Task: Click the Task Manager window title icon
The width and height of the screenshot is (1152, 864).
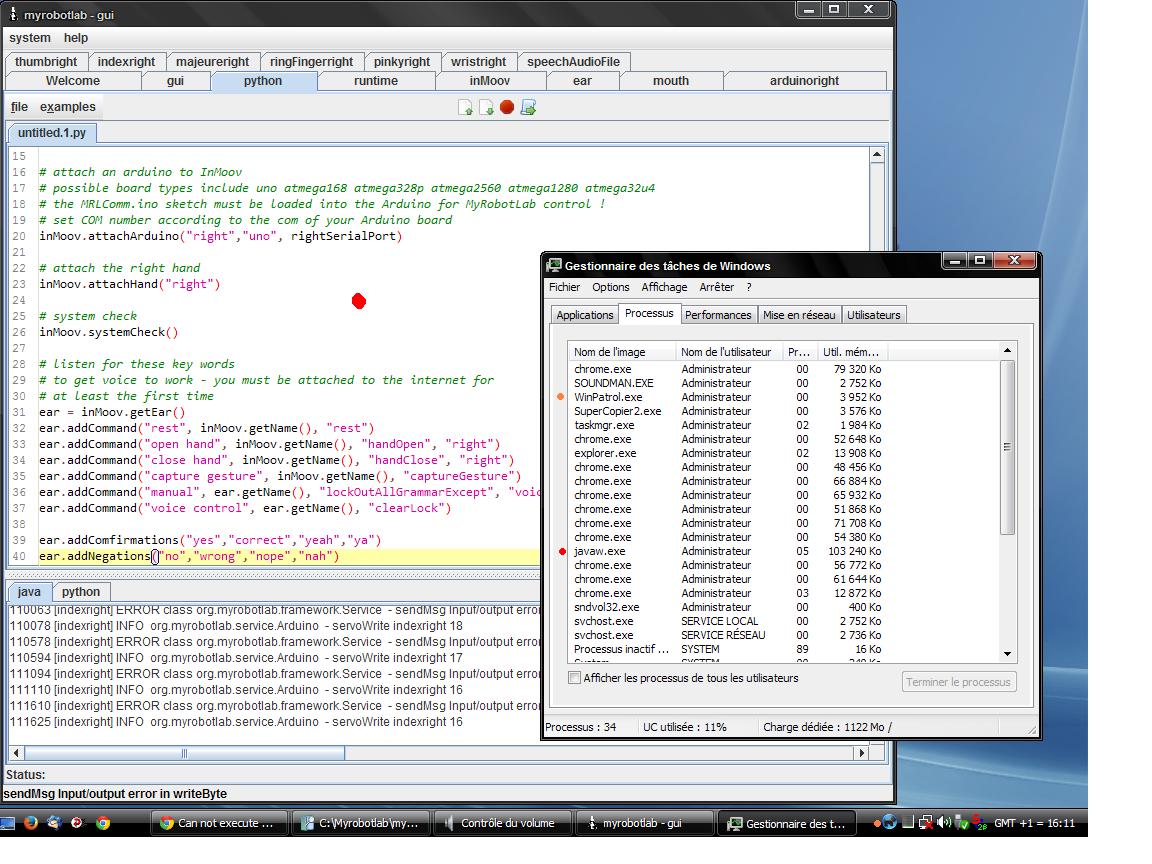Action: pos(554,265)
